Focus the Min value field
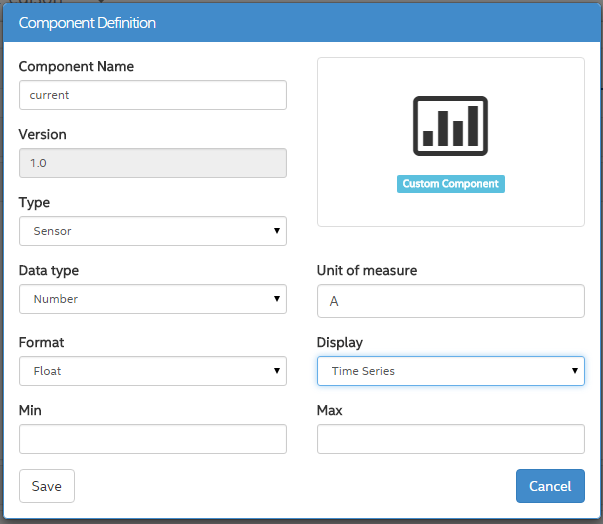This screenshot has height=524, width=603. 152,439
